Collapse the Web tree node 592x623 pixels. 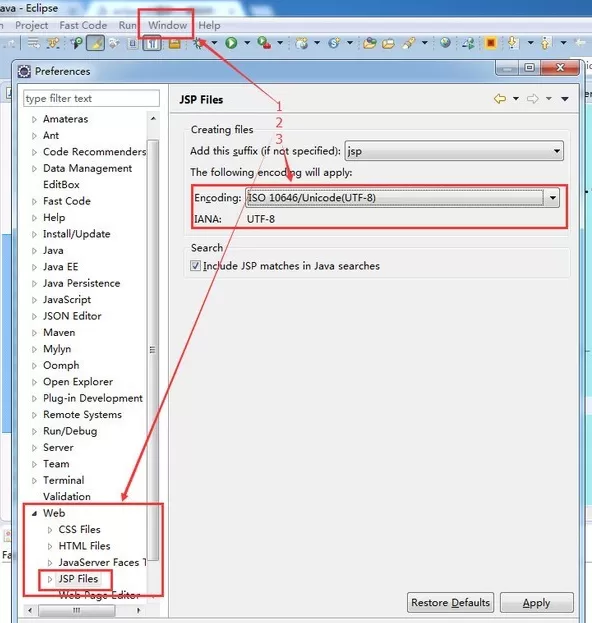coord(35,513)
